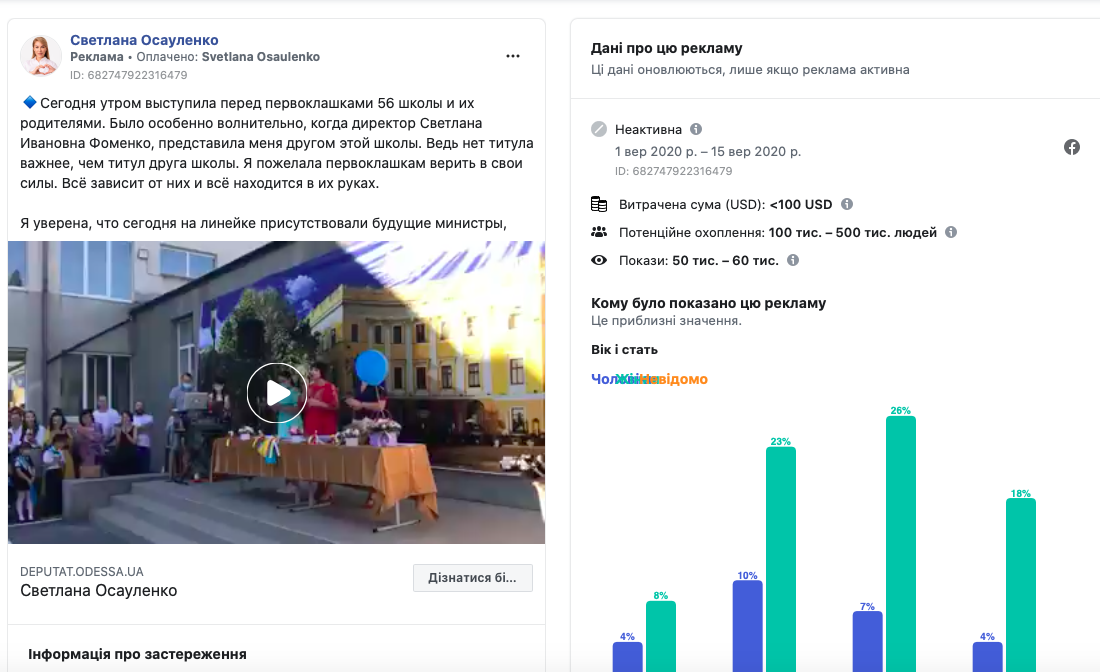Play the school ceremony video
The image size is (1100, 672).
pos(276,392)
